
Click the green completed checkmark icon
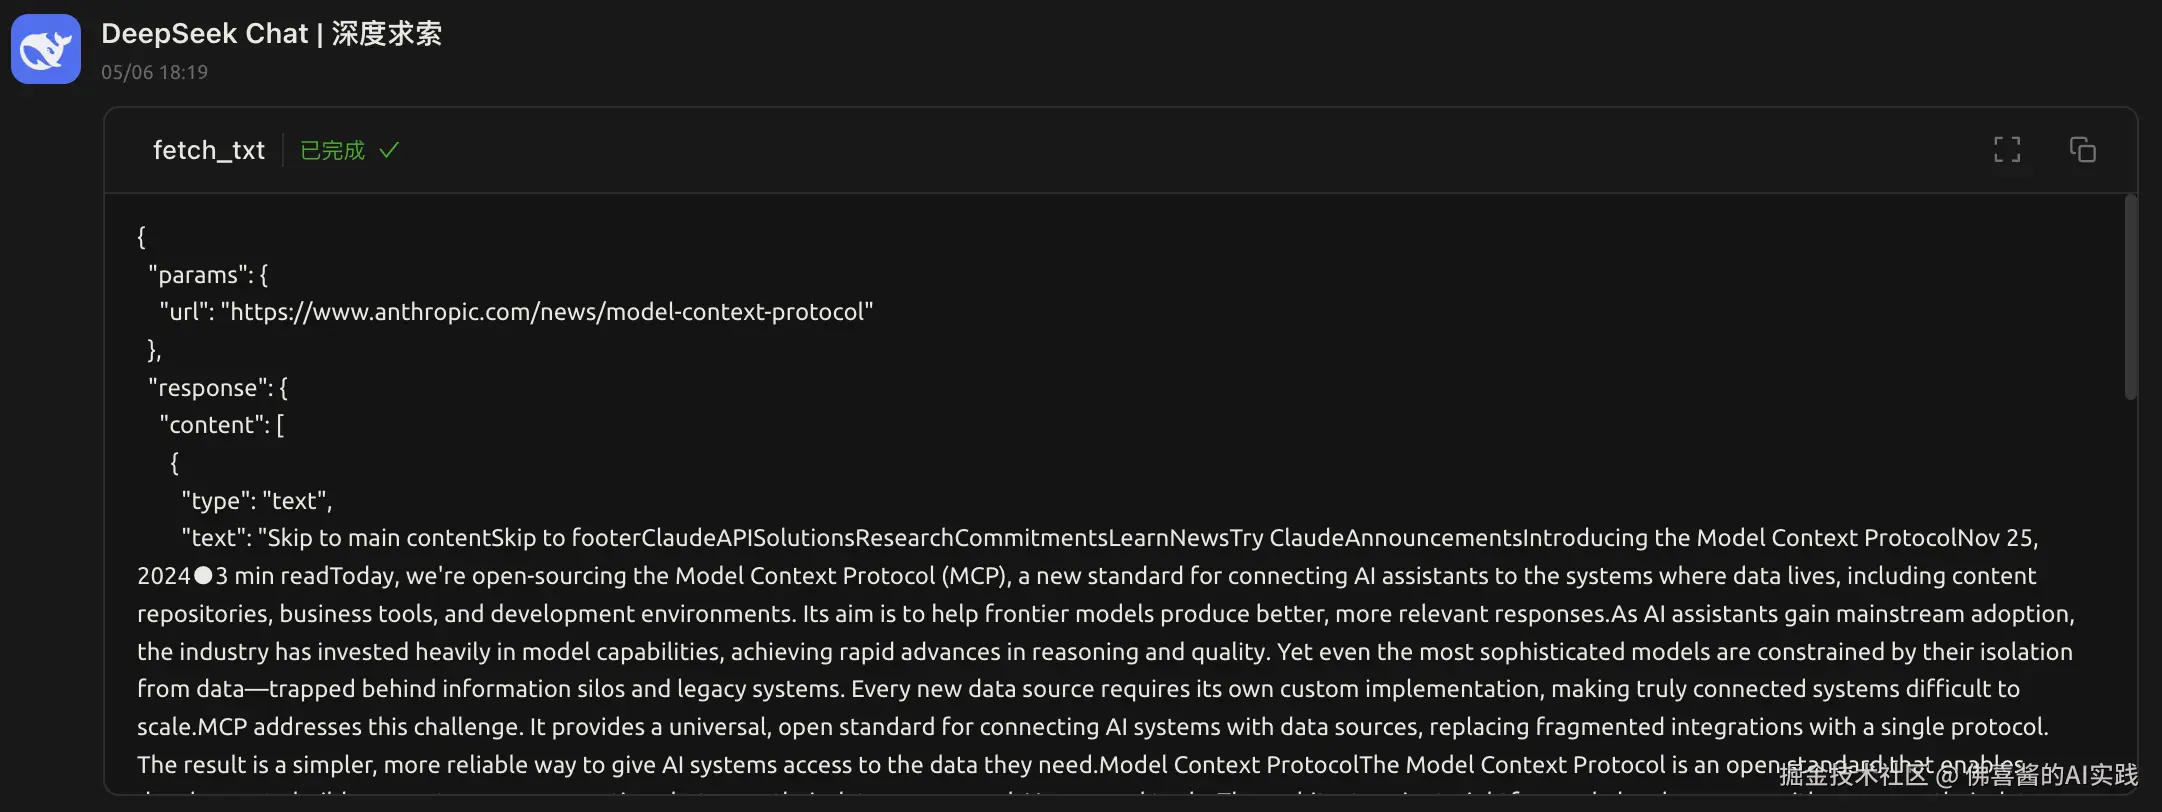389,150
